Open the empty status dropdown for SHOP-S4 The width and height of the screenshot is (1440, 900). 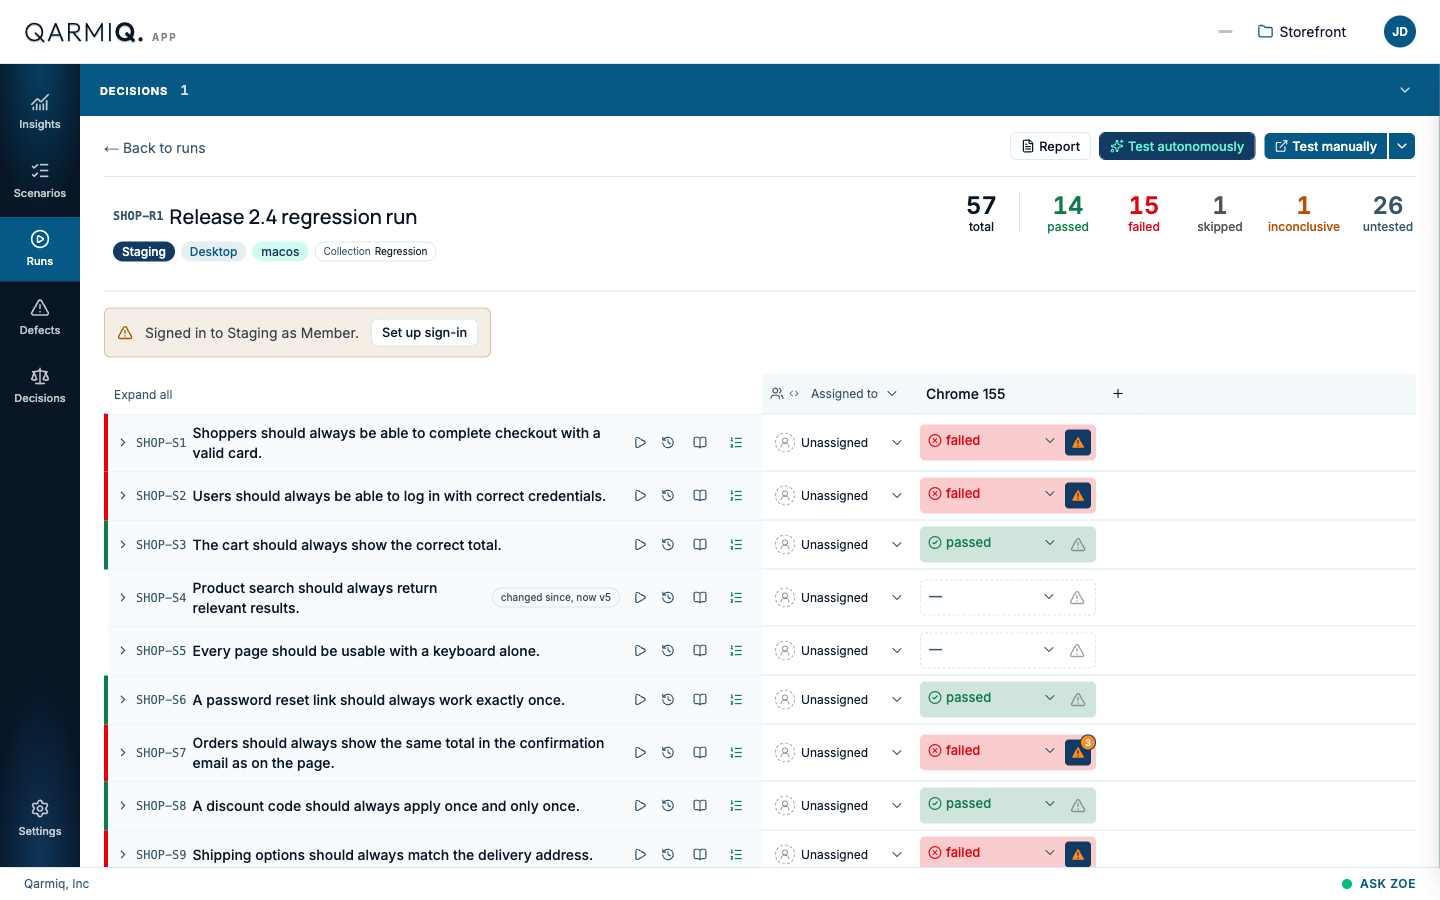point(991,598)
